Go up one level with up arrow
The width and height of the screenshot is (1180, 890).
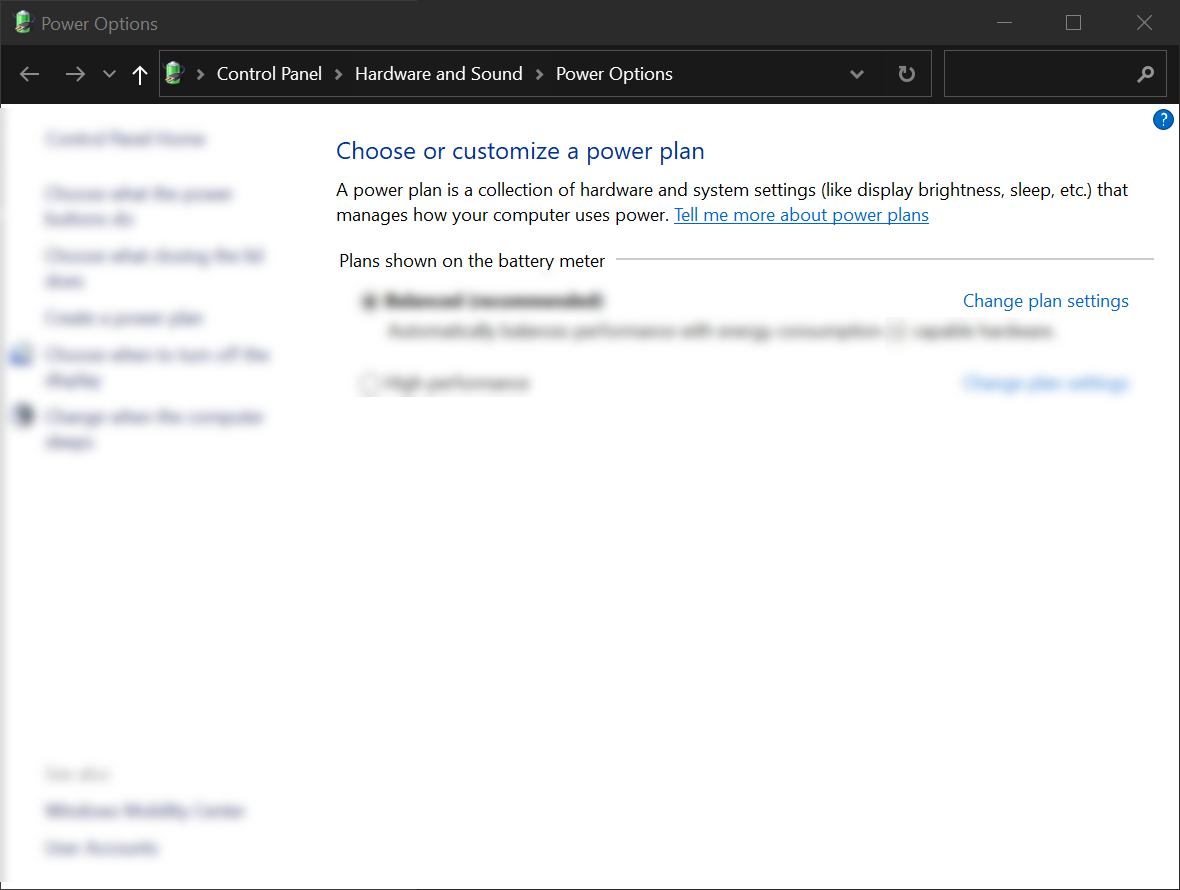[139, 74]
